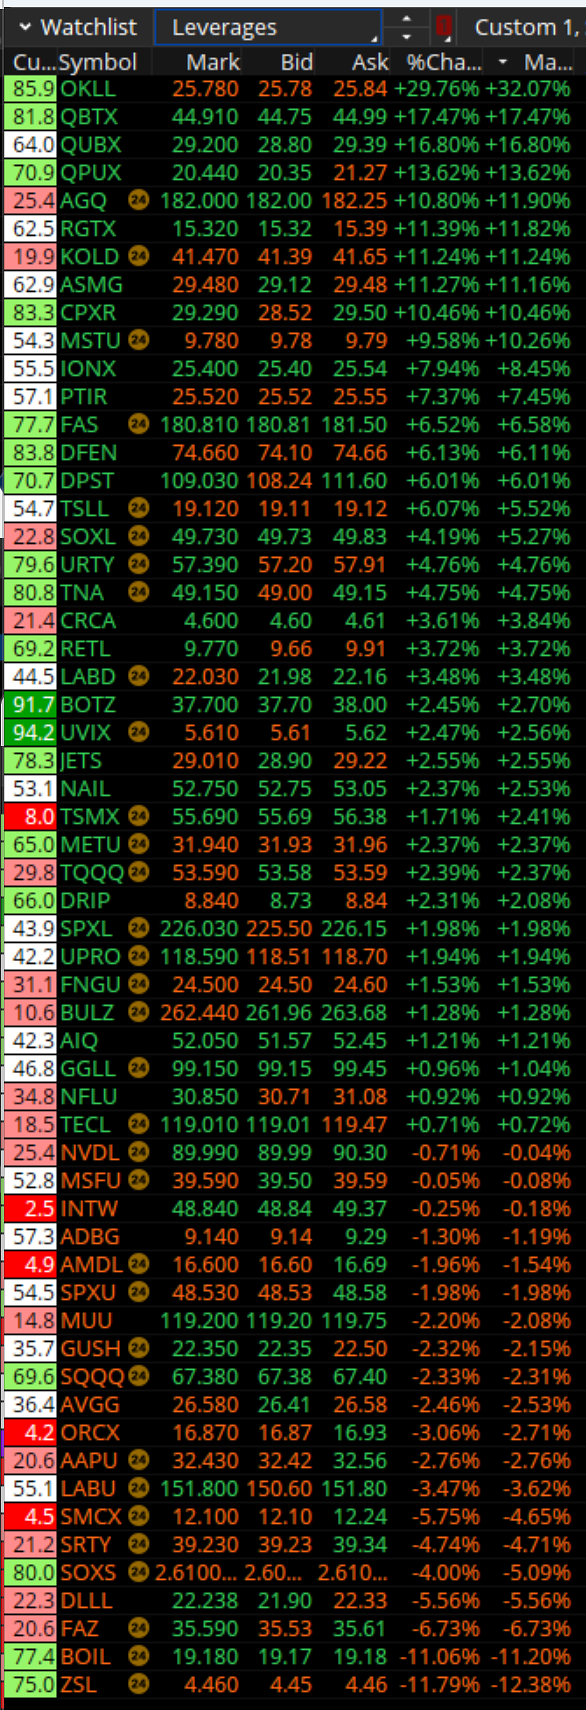Select the RGTX symbol
Image resolution: width=586 pixels, height=1710 pixels.
click(x=88, y=228)
